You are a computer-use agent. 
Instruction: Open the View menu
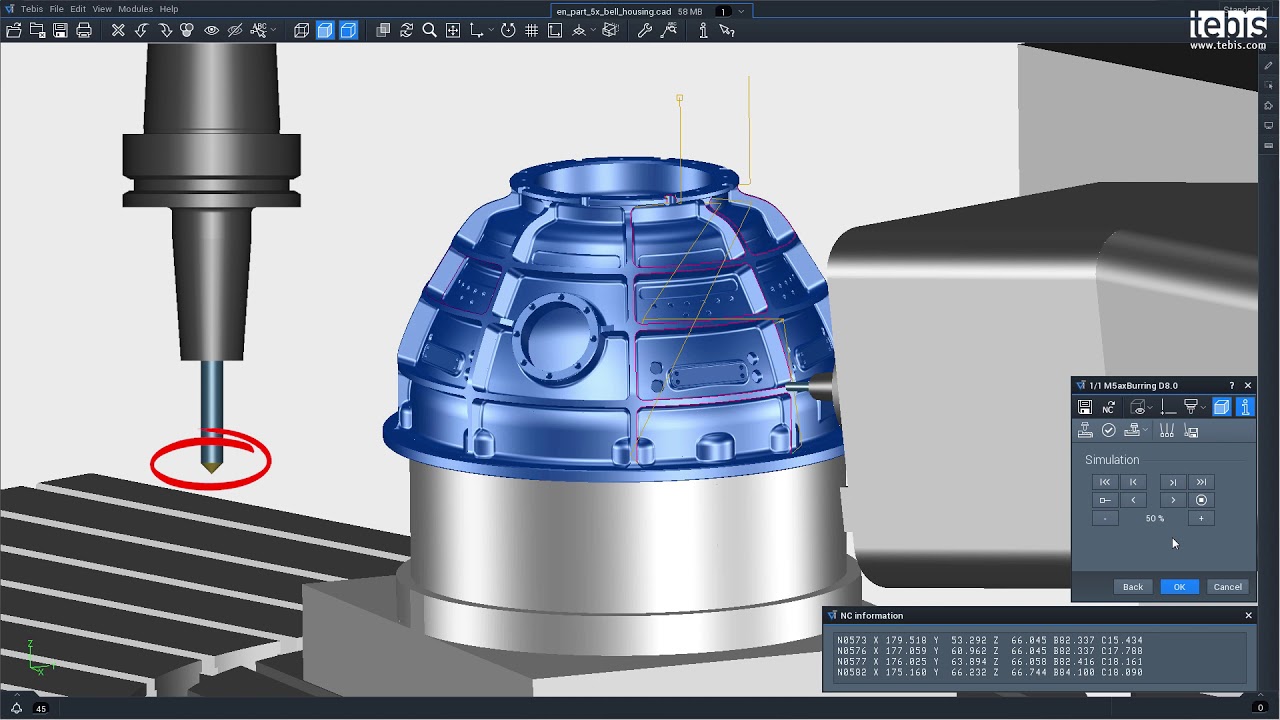[102, 9]
